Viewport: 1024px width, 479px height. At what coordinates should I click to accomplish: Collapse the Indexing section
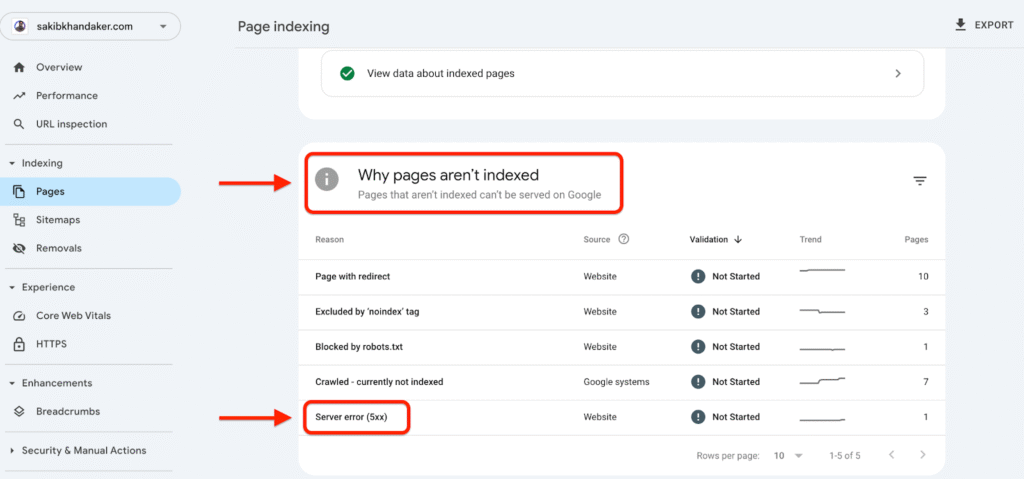pyautogui.click(x=12, y=163)
